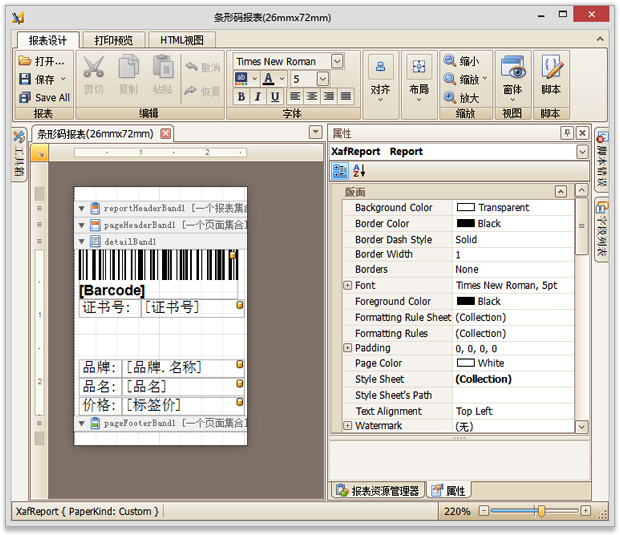Close the 属性 properties panel
Image resolution: width=620 pixels, height=535 pixels.
point(582,133)
